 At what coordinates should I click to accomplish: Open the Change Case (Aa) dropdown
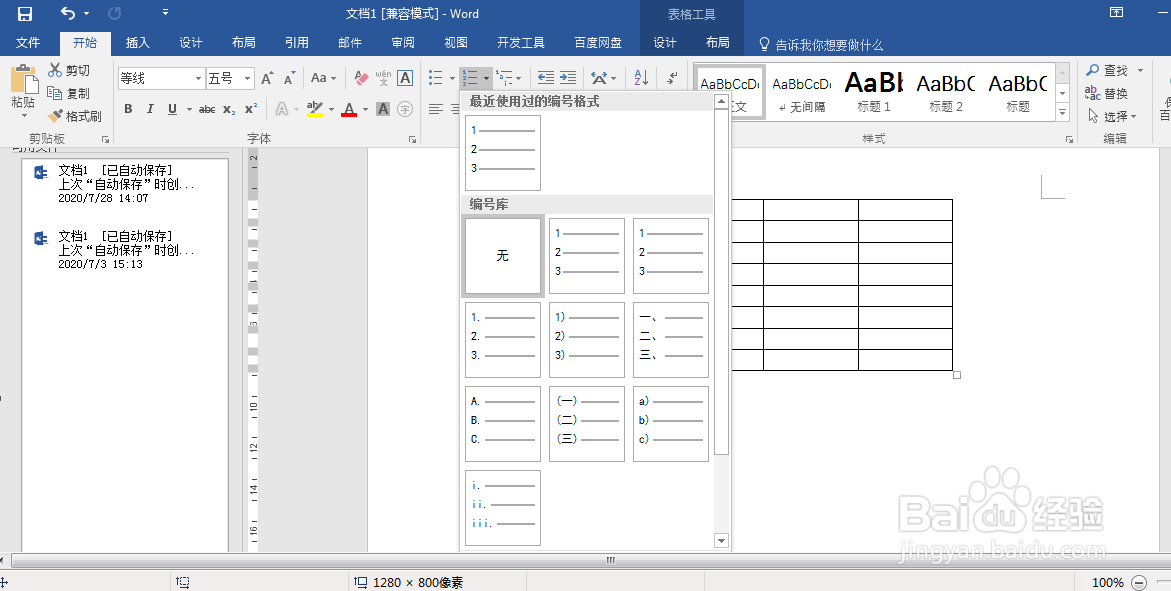(322, 77)
